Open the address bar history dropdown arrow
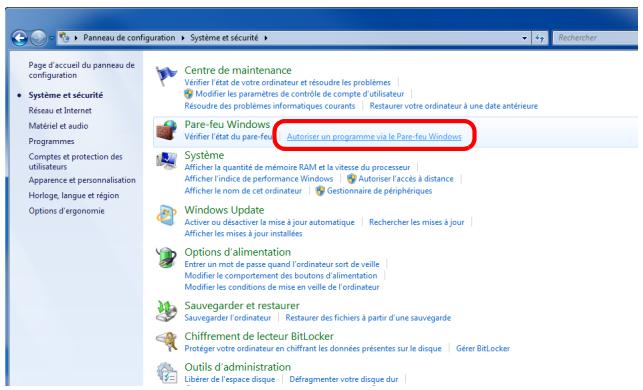 point(524,38)
